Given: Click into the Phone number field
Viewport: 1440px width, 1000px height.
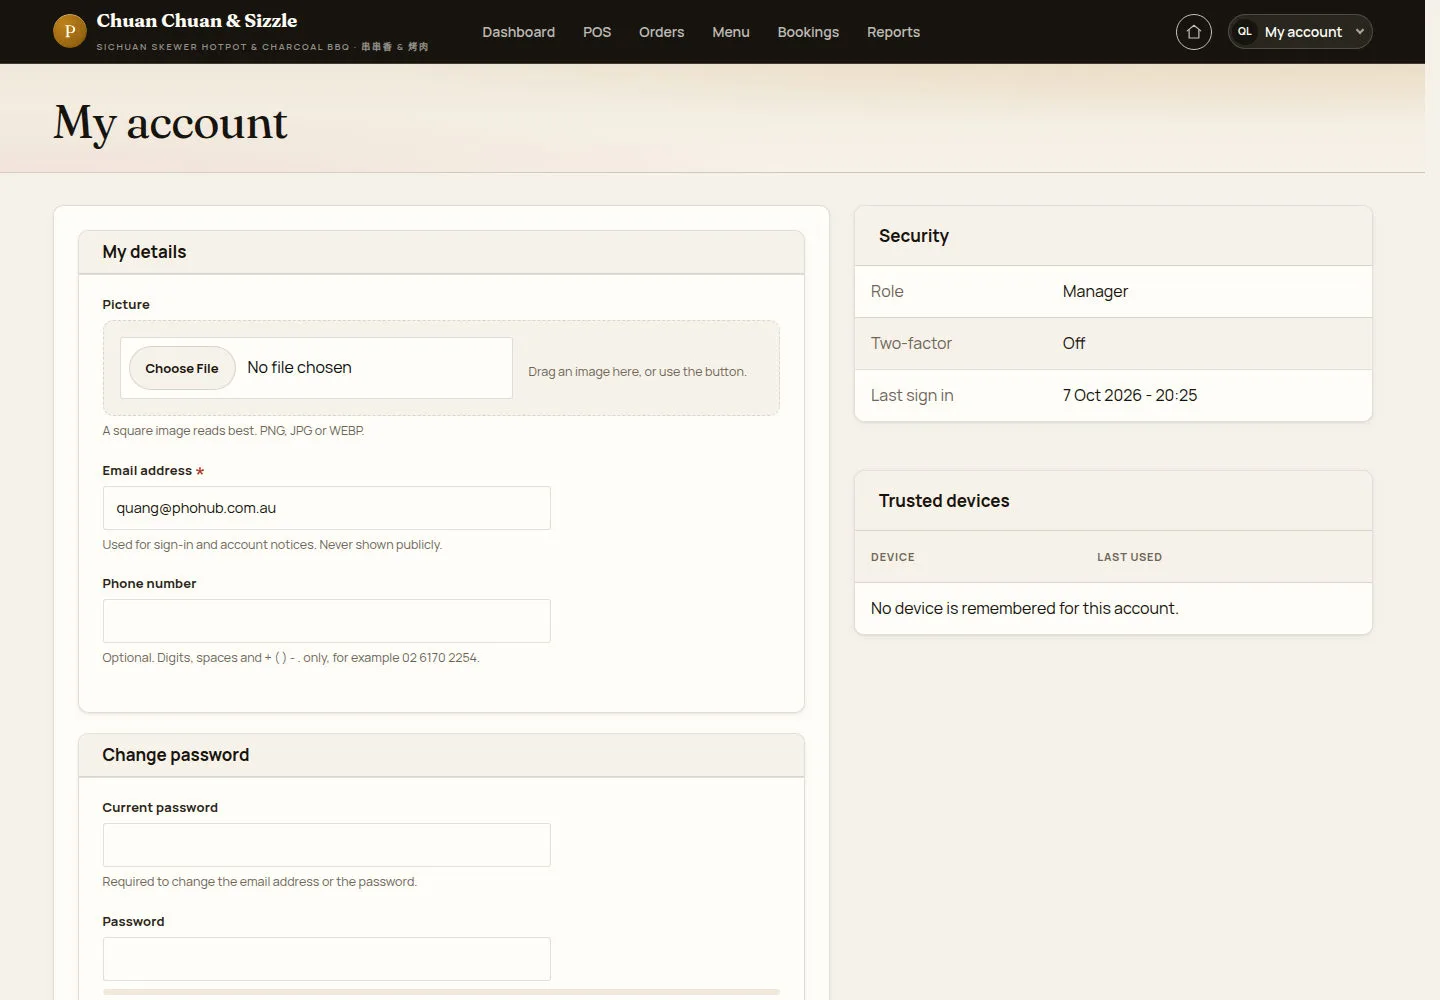Looking at the screenshot, I should pos(326,621).
